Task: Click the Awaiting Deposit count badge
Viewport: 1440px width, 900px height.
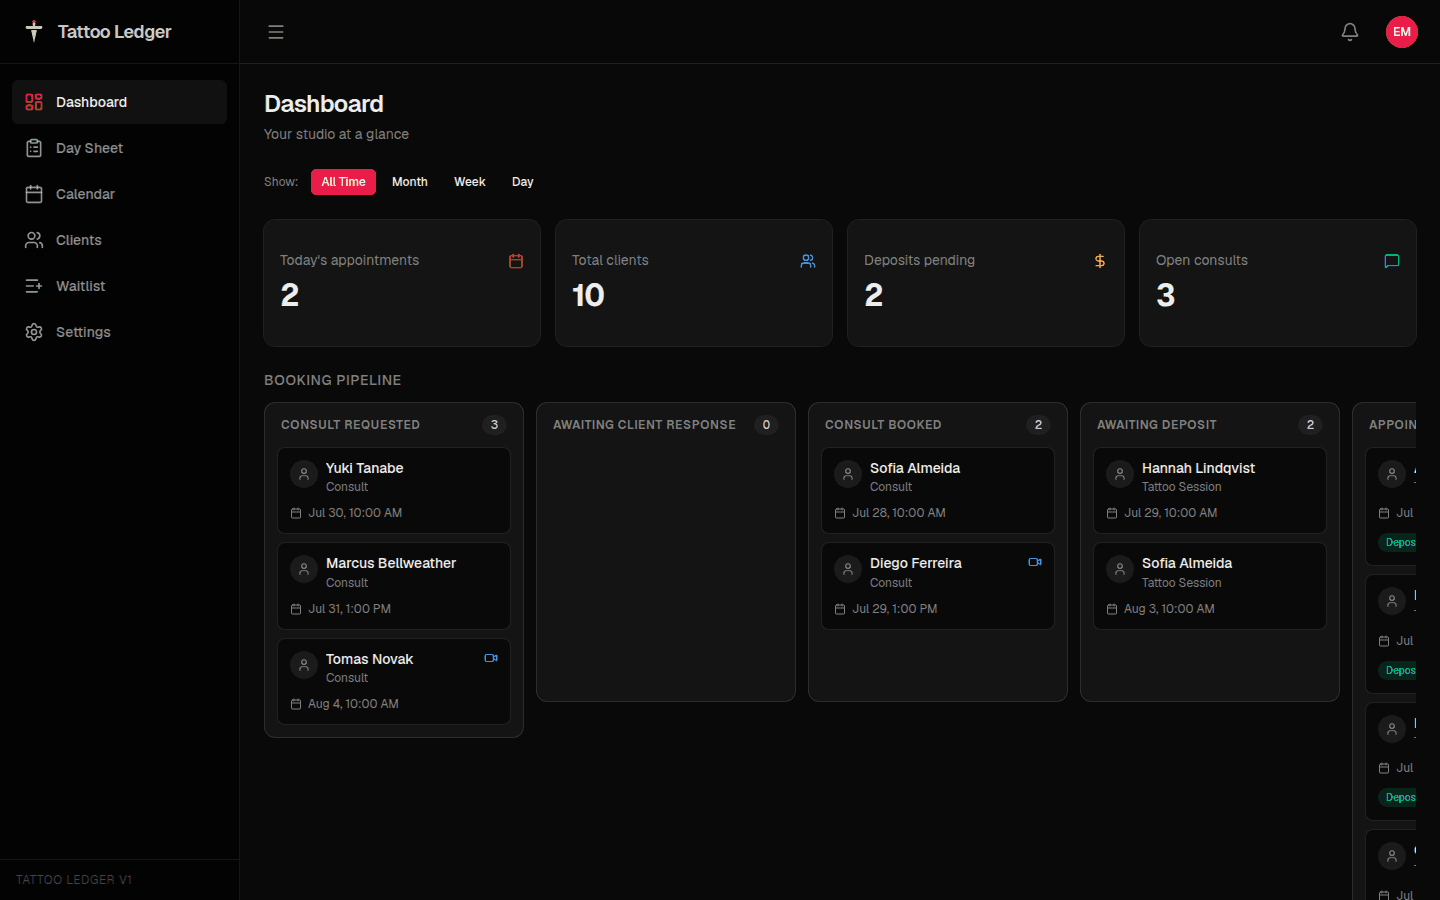Action: (x=1310, y=425)
